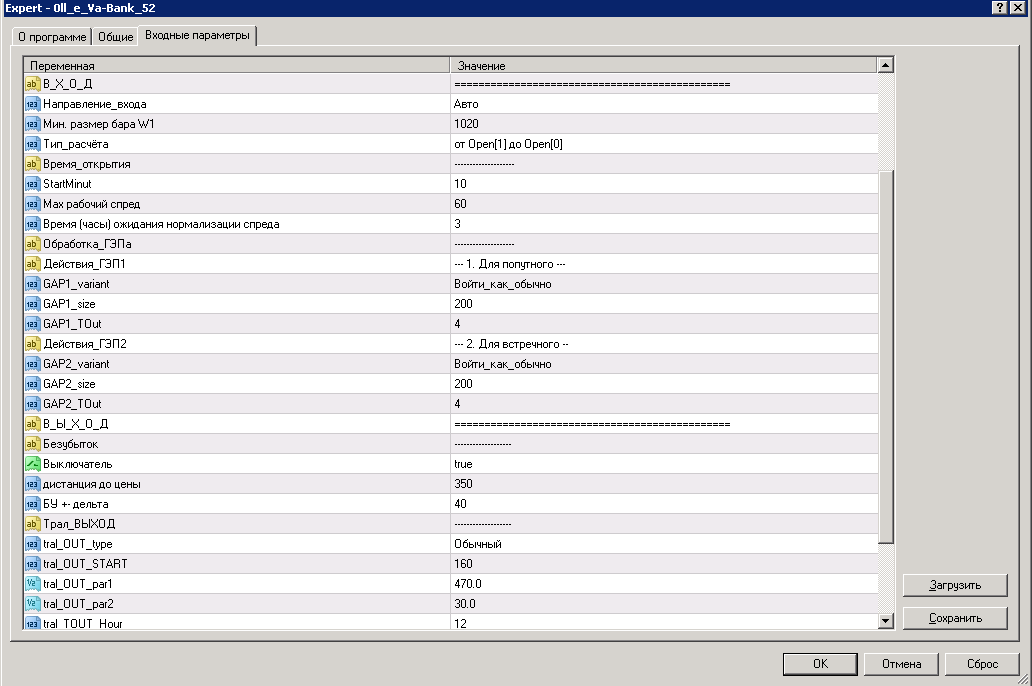Click the icon next to GAP1_size
The width and height of the screenshot is (1032, 686).
tap(32, 303)
